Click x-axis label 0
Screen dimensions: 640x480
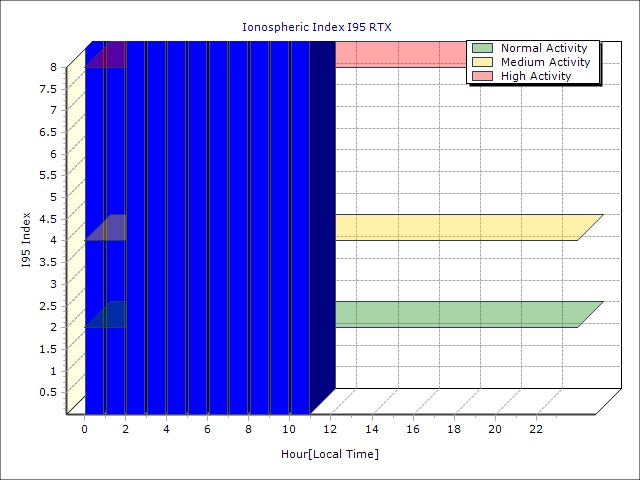tap(84, 429)
